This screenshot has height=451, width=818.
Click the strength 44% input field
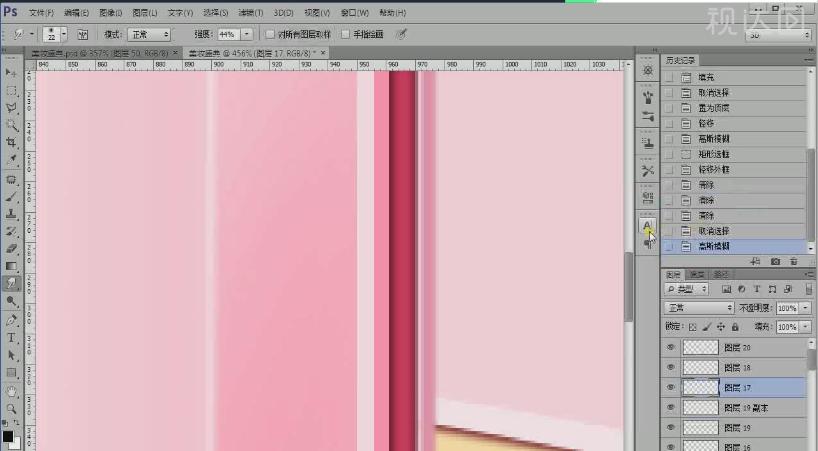pos(229,34)
